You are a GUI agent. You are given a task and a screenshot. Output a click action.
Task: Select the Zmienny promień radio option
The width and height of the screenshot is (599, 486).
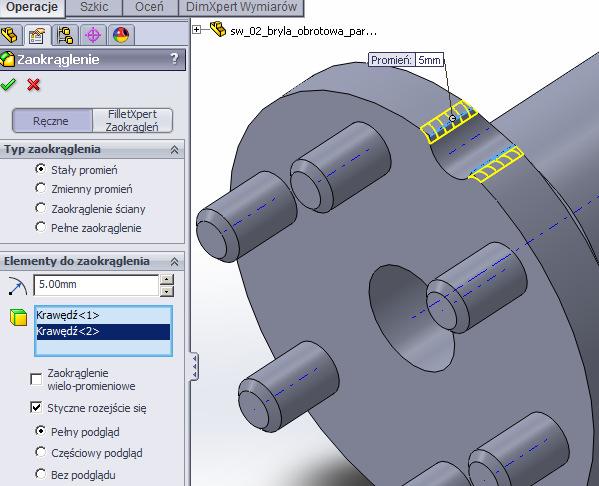coord(40,188)
